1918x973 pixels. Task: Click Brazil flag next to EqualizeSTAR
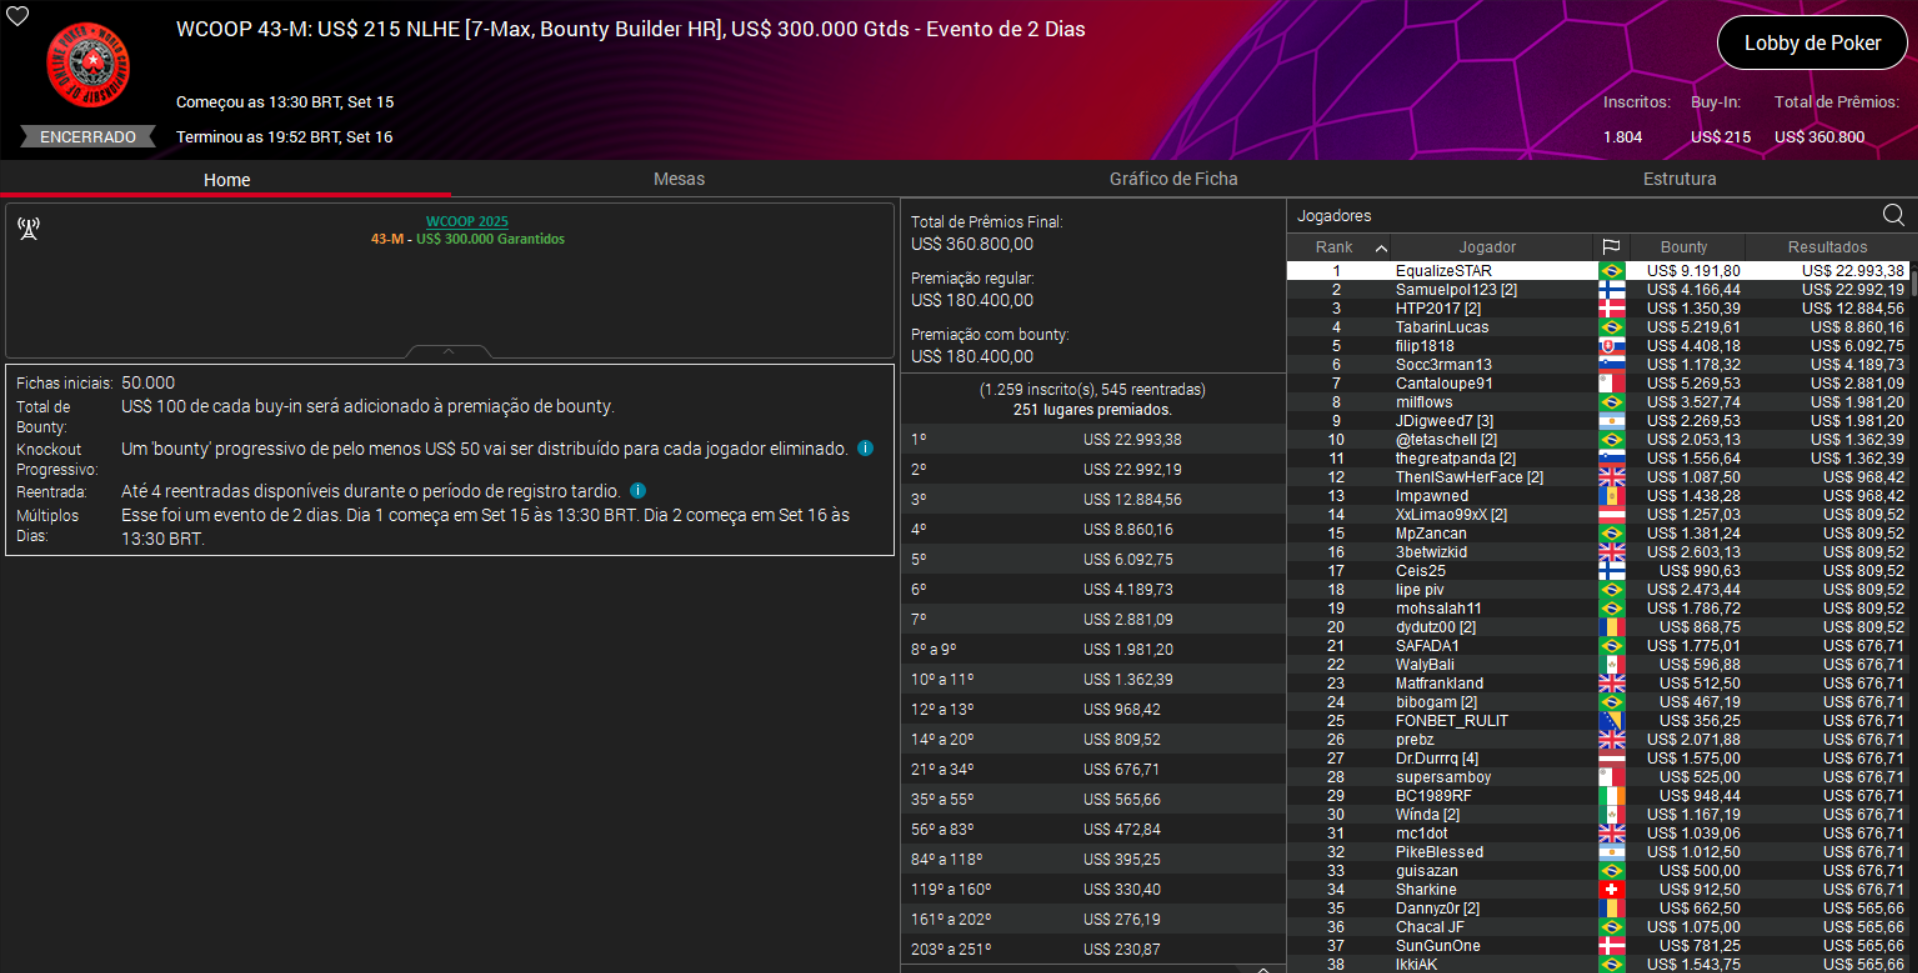click(x=1611, y=271)
